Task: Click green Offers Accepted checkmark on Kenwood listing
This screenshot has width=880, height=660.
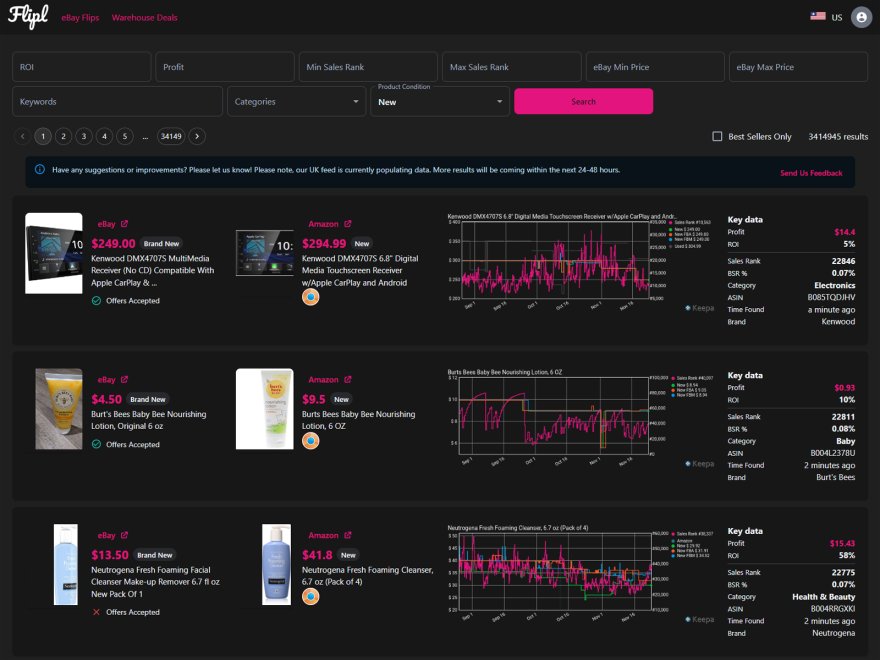Action: click(x=97, y=301)
